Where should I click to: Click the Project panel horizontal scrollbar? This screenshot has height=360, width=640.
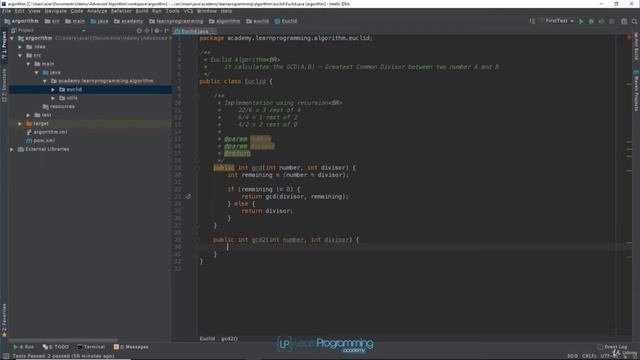63,340
